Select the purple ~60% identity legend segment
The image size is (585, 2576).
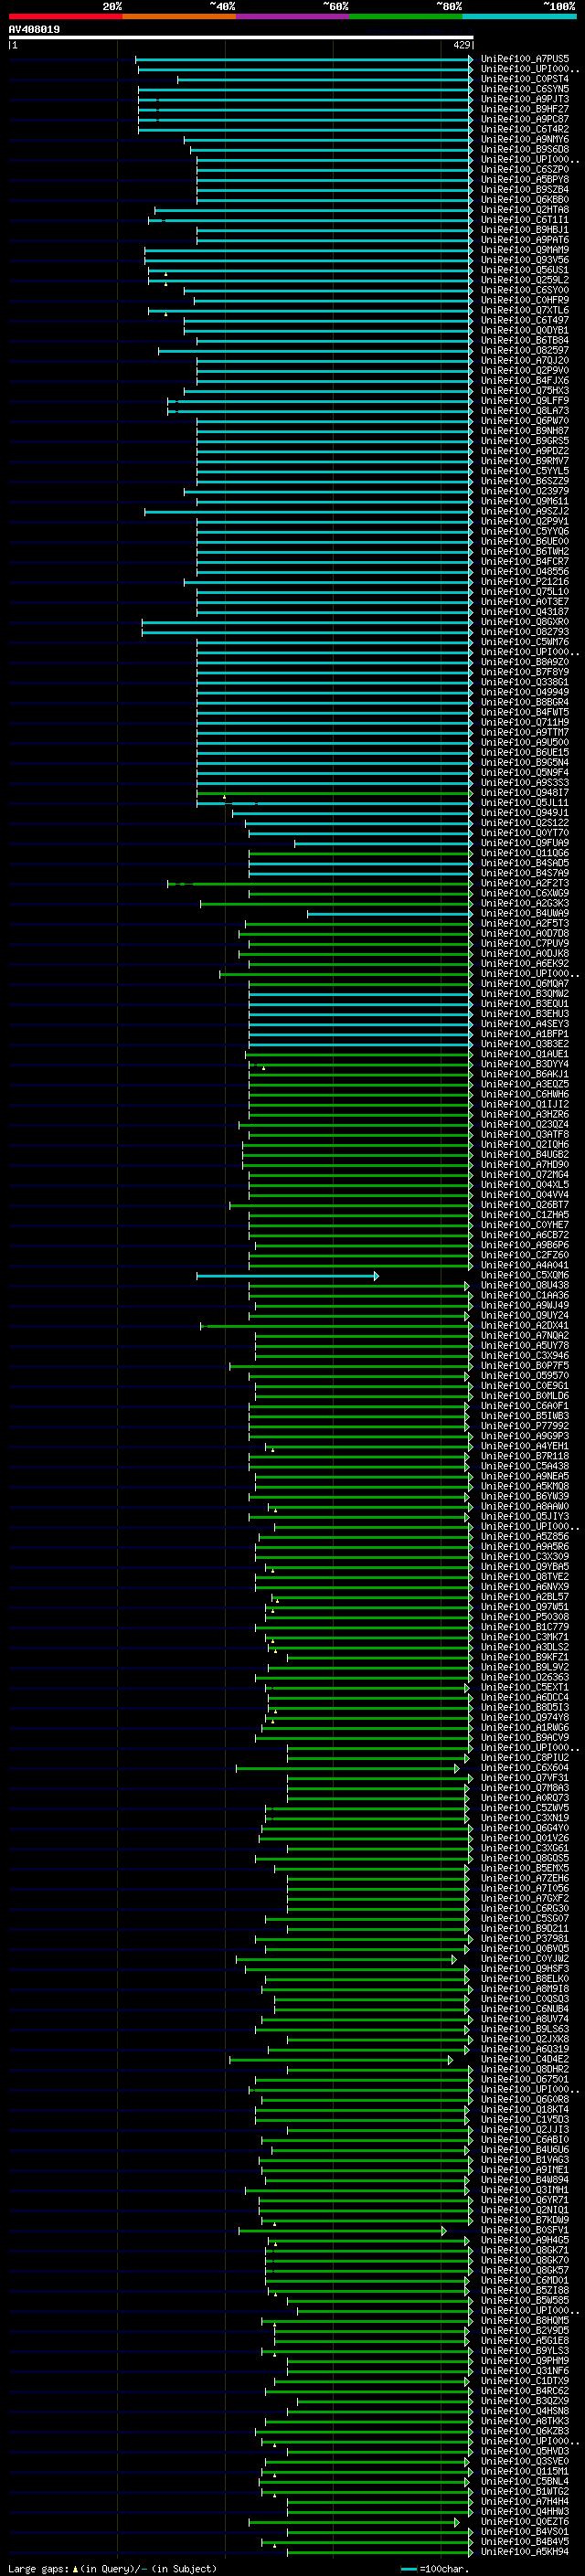tap(293, 16)
